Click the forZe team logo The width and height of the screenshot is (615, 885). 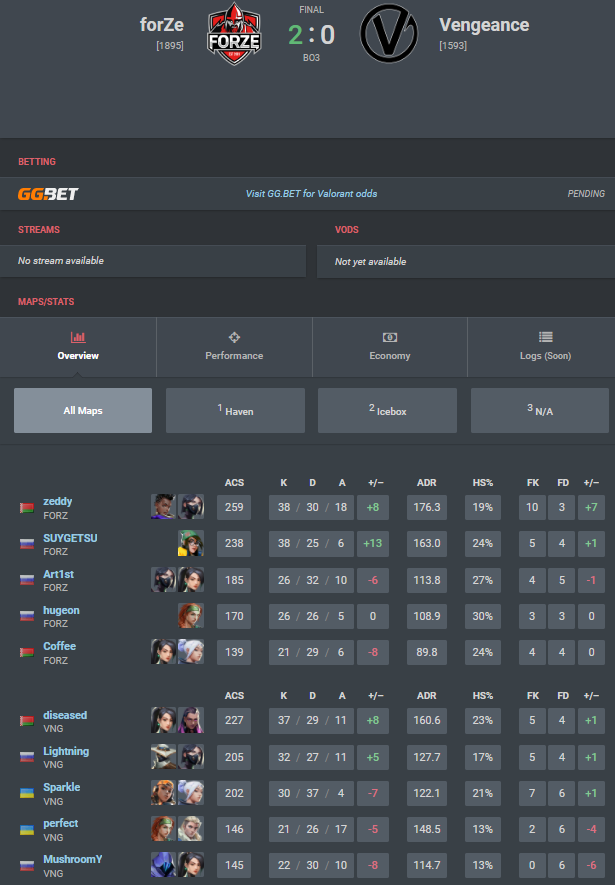[234, 34]
